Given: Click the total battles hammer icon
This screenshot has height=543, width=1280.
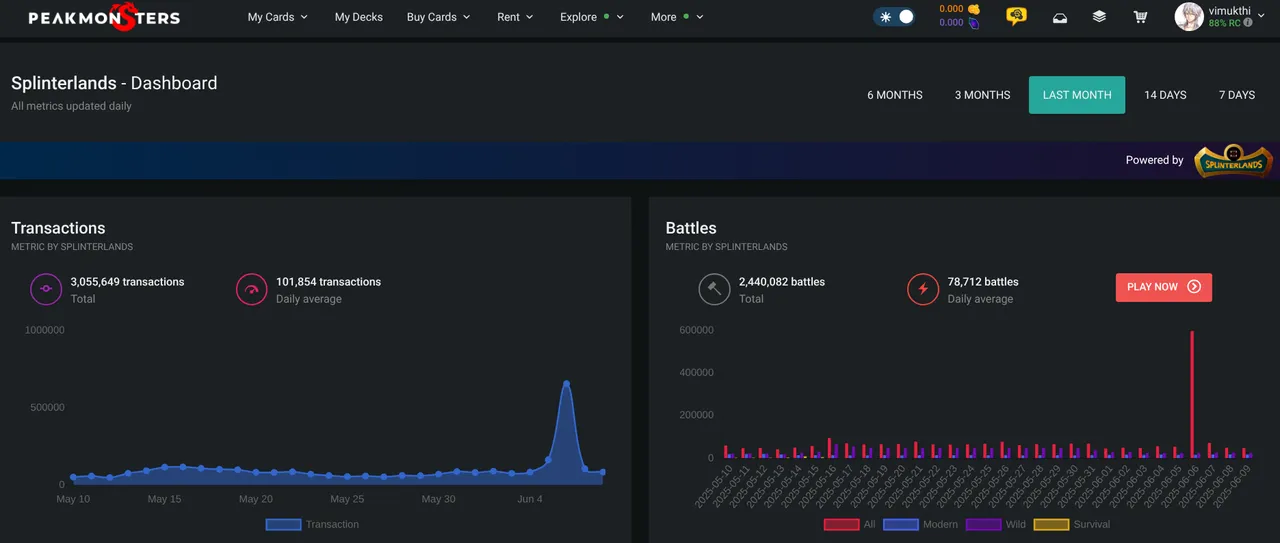Looking at the screenshot, I should tap(714, 290).
